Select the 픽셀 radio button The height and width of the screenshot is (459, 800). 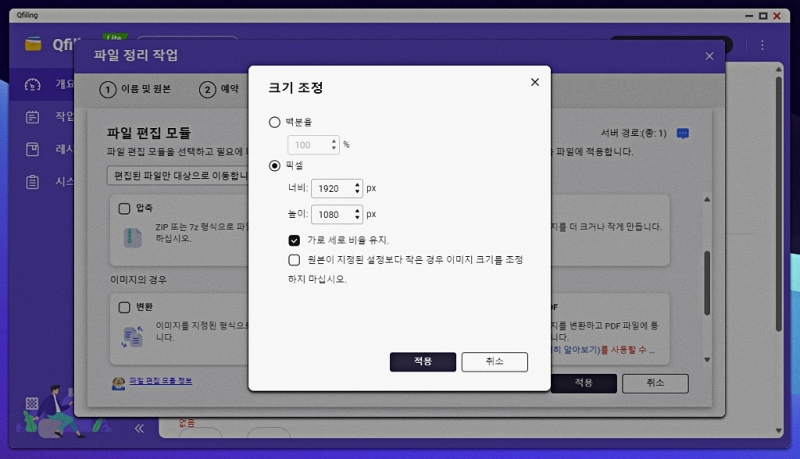pyautogui.click(x=275, y=165)
